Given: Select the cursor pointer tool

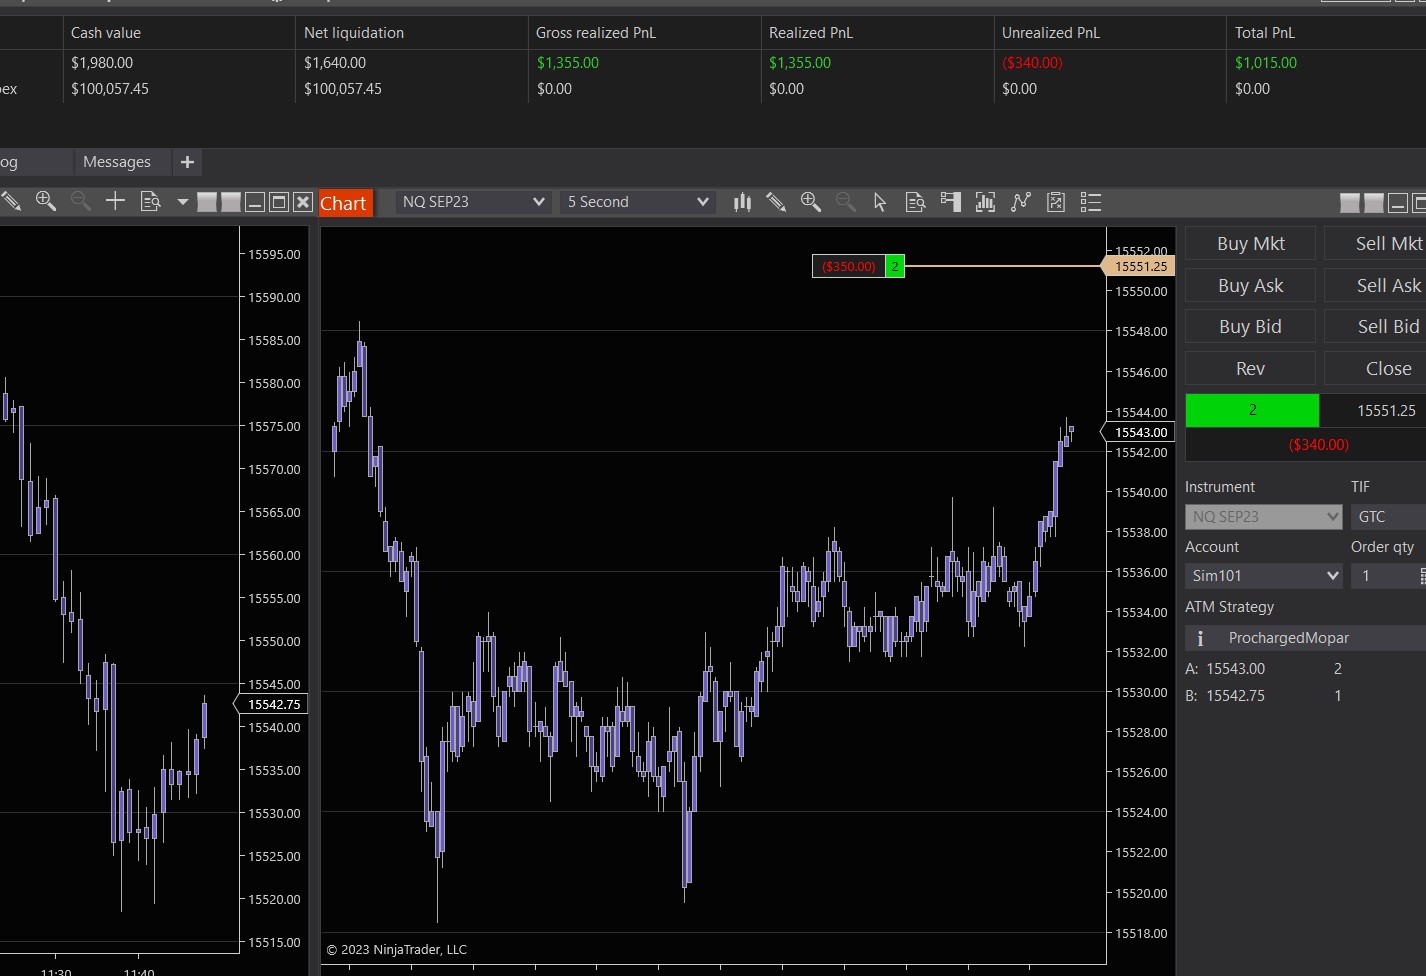Looking at the screenshot, I should pyautogui.click(x=880, y=202).
